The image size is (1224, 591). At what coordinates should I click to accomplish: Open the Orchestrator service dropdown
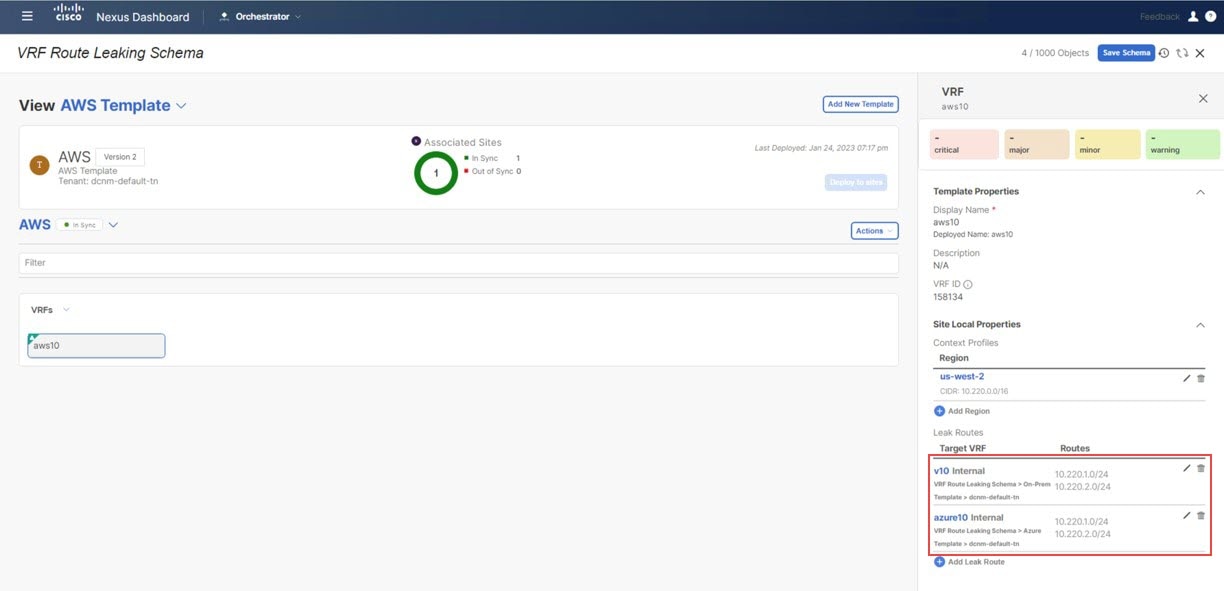(x=260, y=16)
